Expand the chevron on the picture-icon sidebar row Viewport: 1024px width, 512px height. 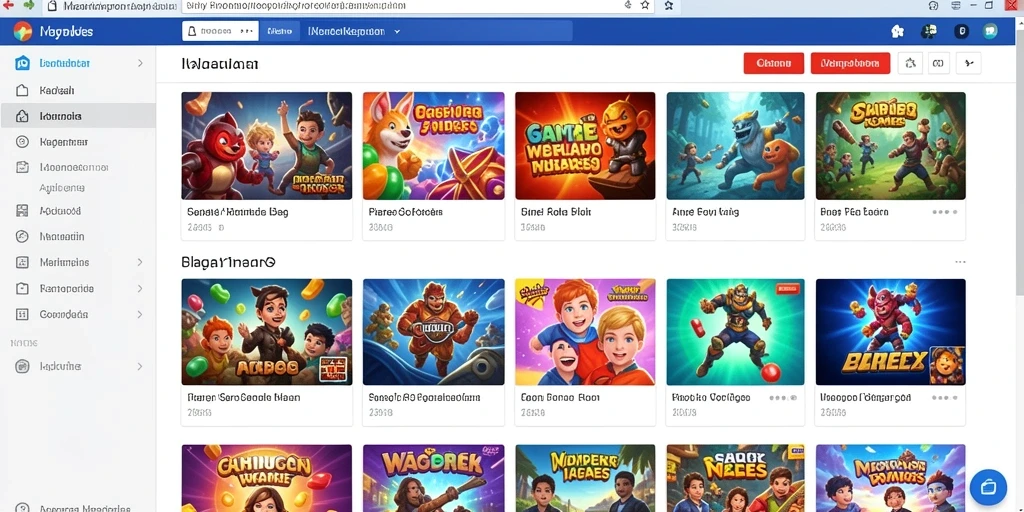140,262
